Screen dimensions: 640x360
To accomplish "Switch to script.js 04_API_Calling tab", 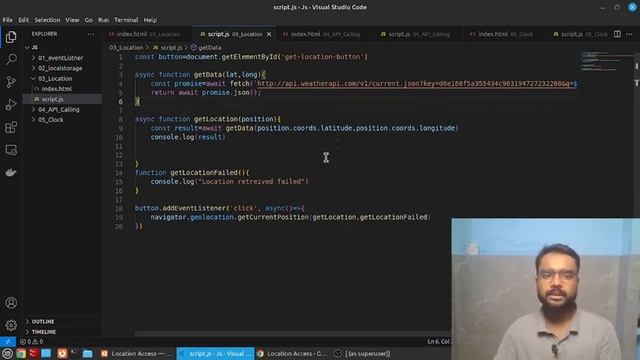I will click(418, 34).
